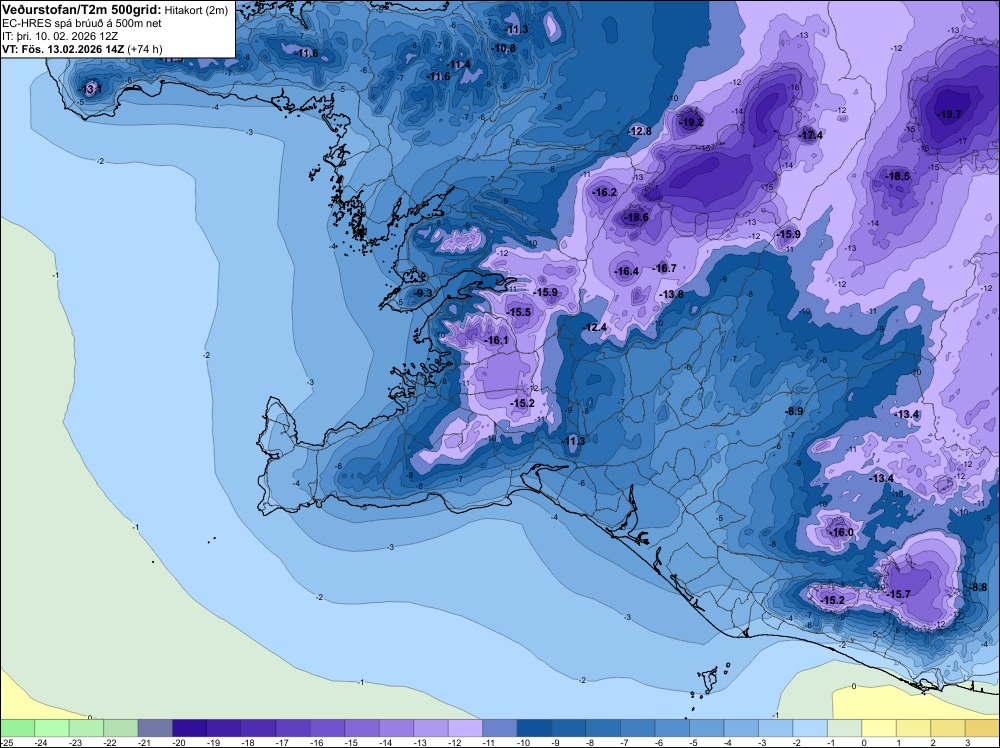This screenshot has height=748, width=1000.
Task: Click the -8.8 temperature label
Action: (978, 588)
